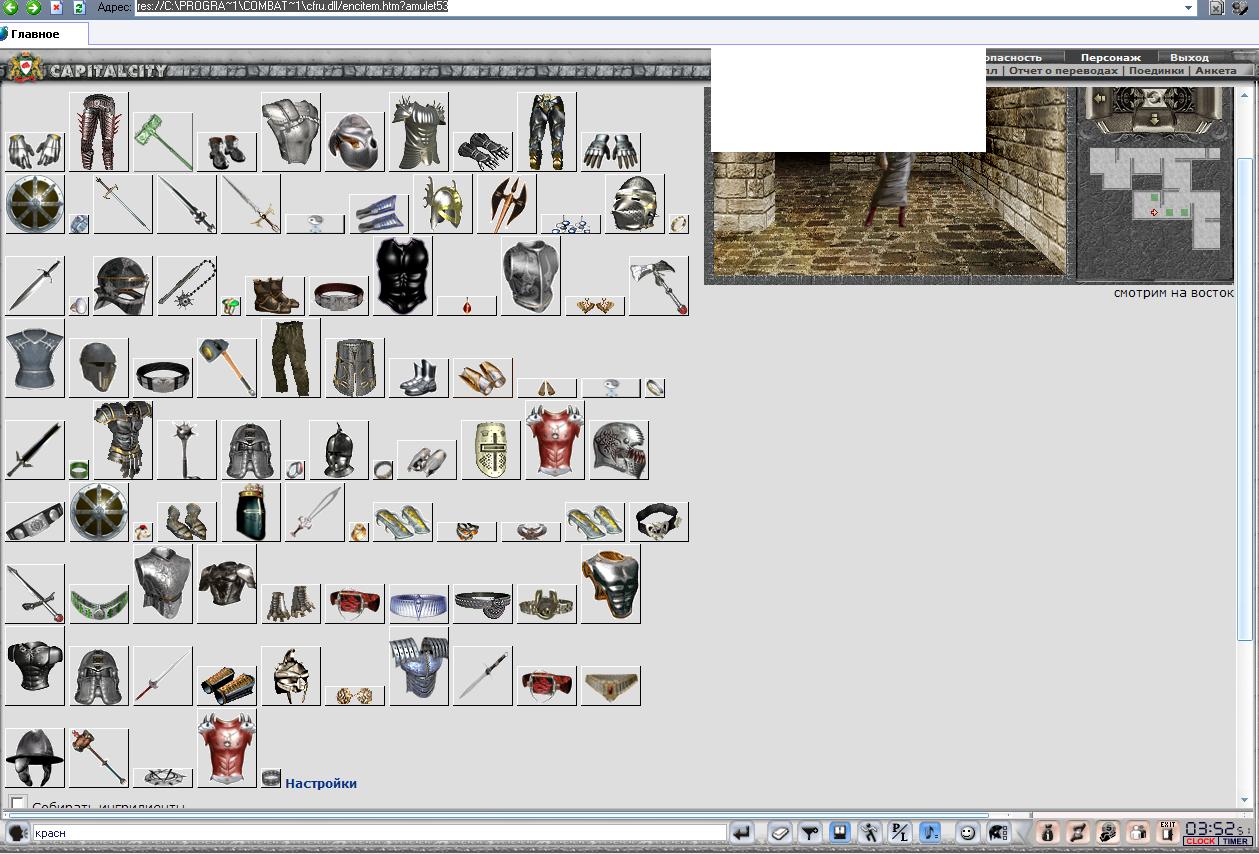Click the Настройки link
The width and height of the screenshot is (1259, 854).
coord(321,783)
